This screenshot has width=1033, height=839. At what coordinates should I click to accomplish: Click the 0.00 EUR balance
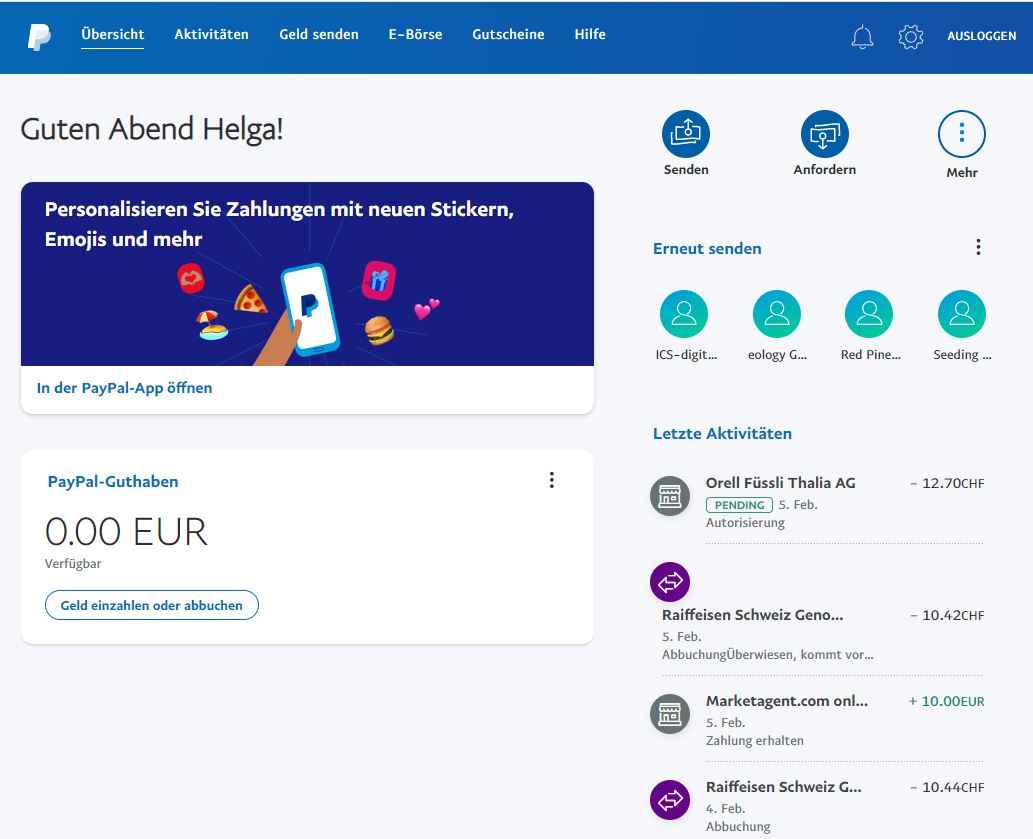(126, 531)
